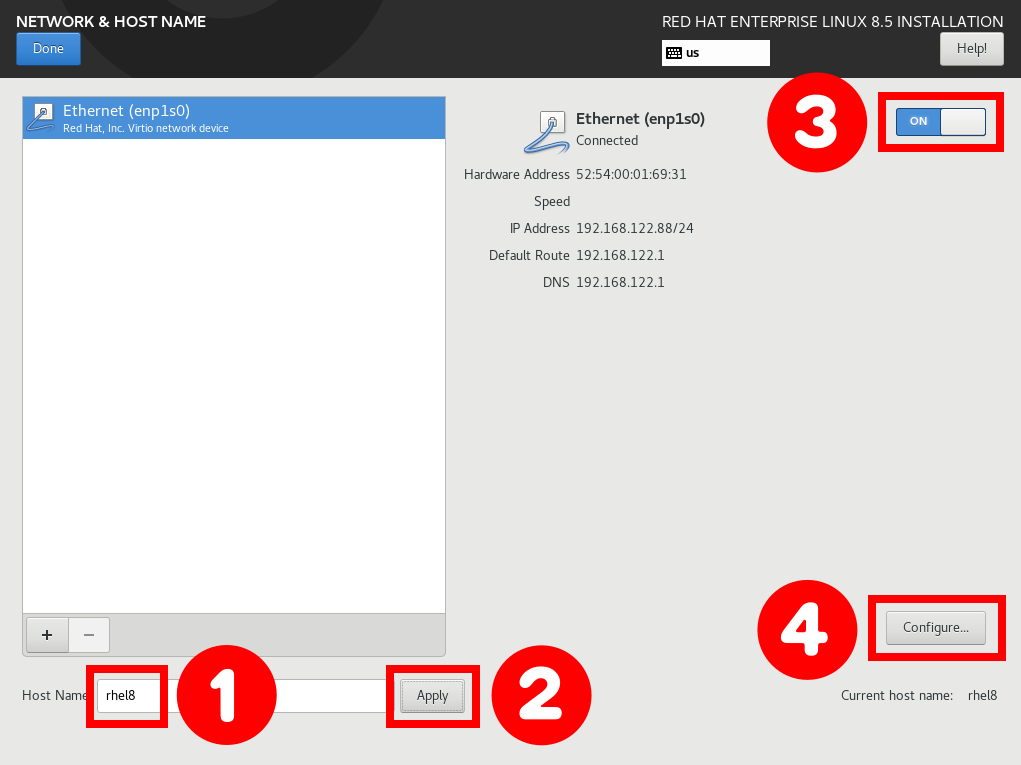Click the Ethernet device icon in list
The image size is (1021, 765).
pyautogui.click(x=41, y=117)
